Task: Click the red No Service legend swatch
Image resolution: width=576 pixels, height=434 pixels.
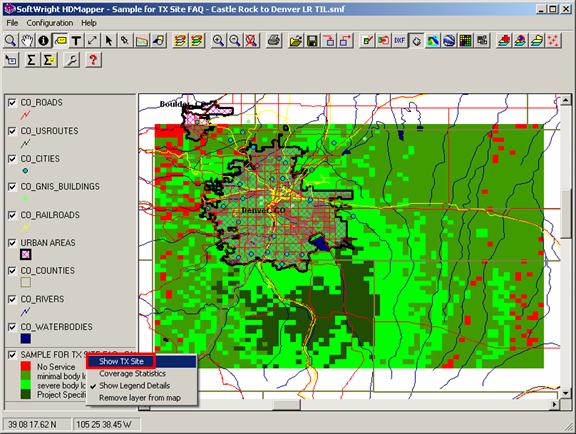Action: pyautogui.click(x=26, y=366)
